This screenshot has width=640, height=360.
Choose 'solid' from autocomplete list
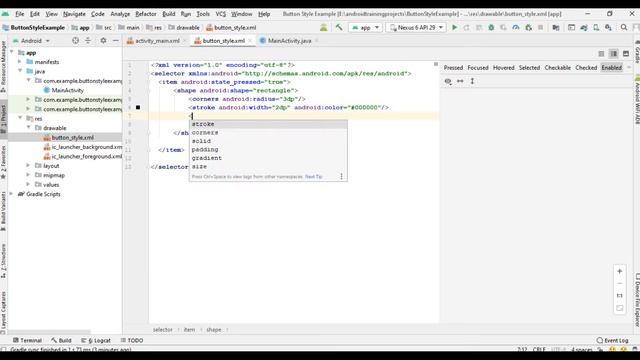268,141
